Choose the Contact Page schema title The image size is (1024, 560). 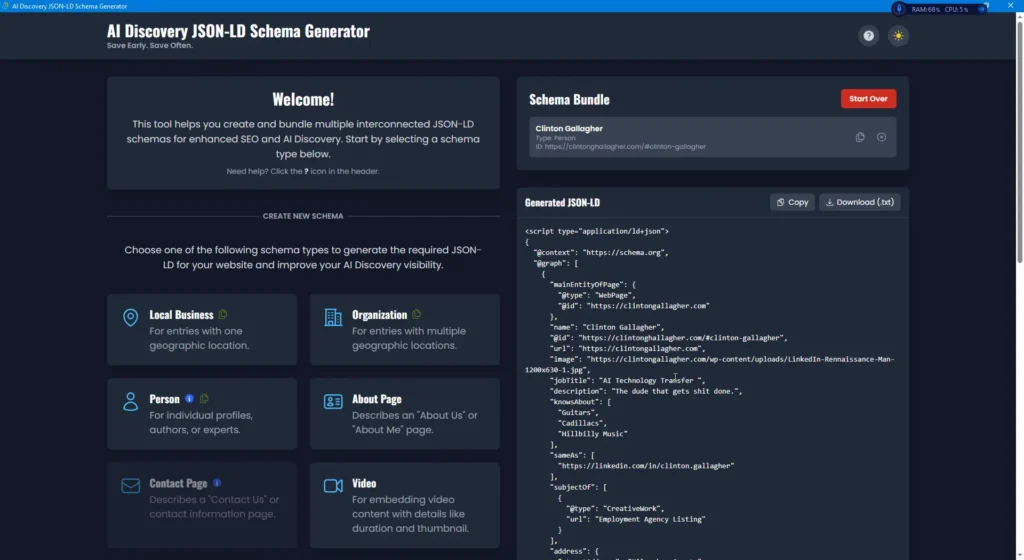point(178,483)
